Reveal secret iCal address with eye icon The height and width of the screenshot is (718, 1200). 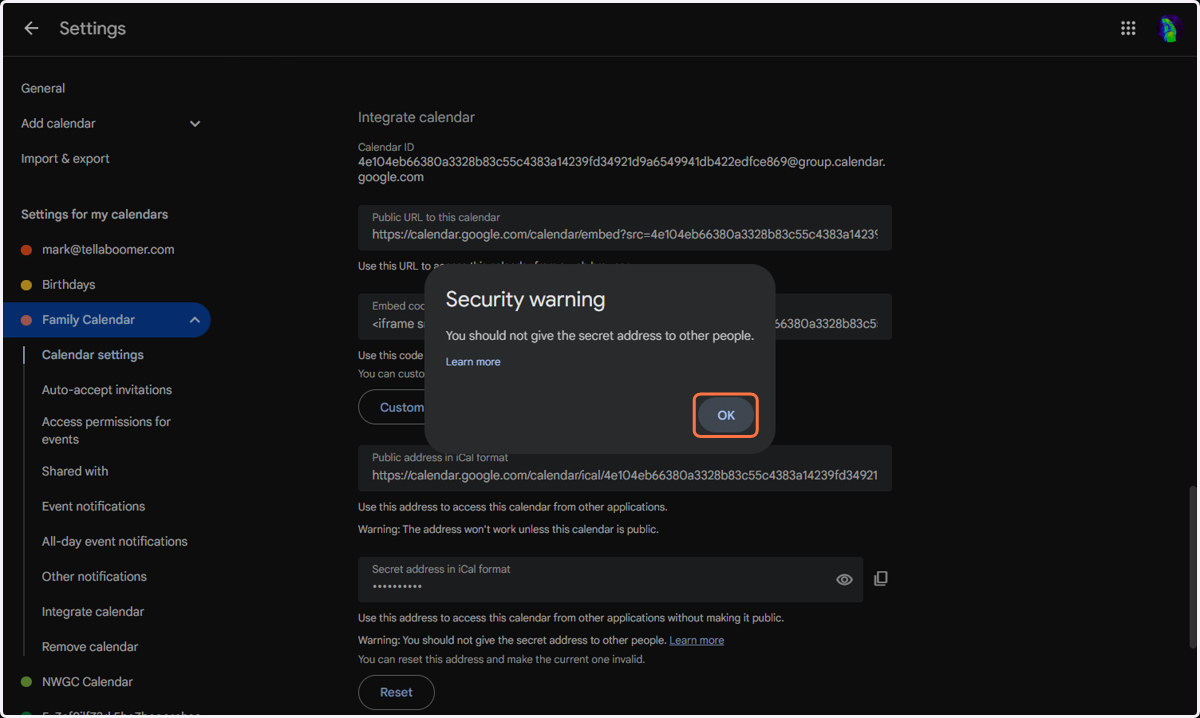(x=844, y=580)
